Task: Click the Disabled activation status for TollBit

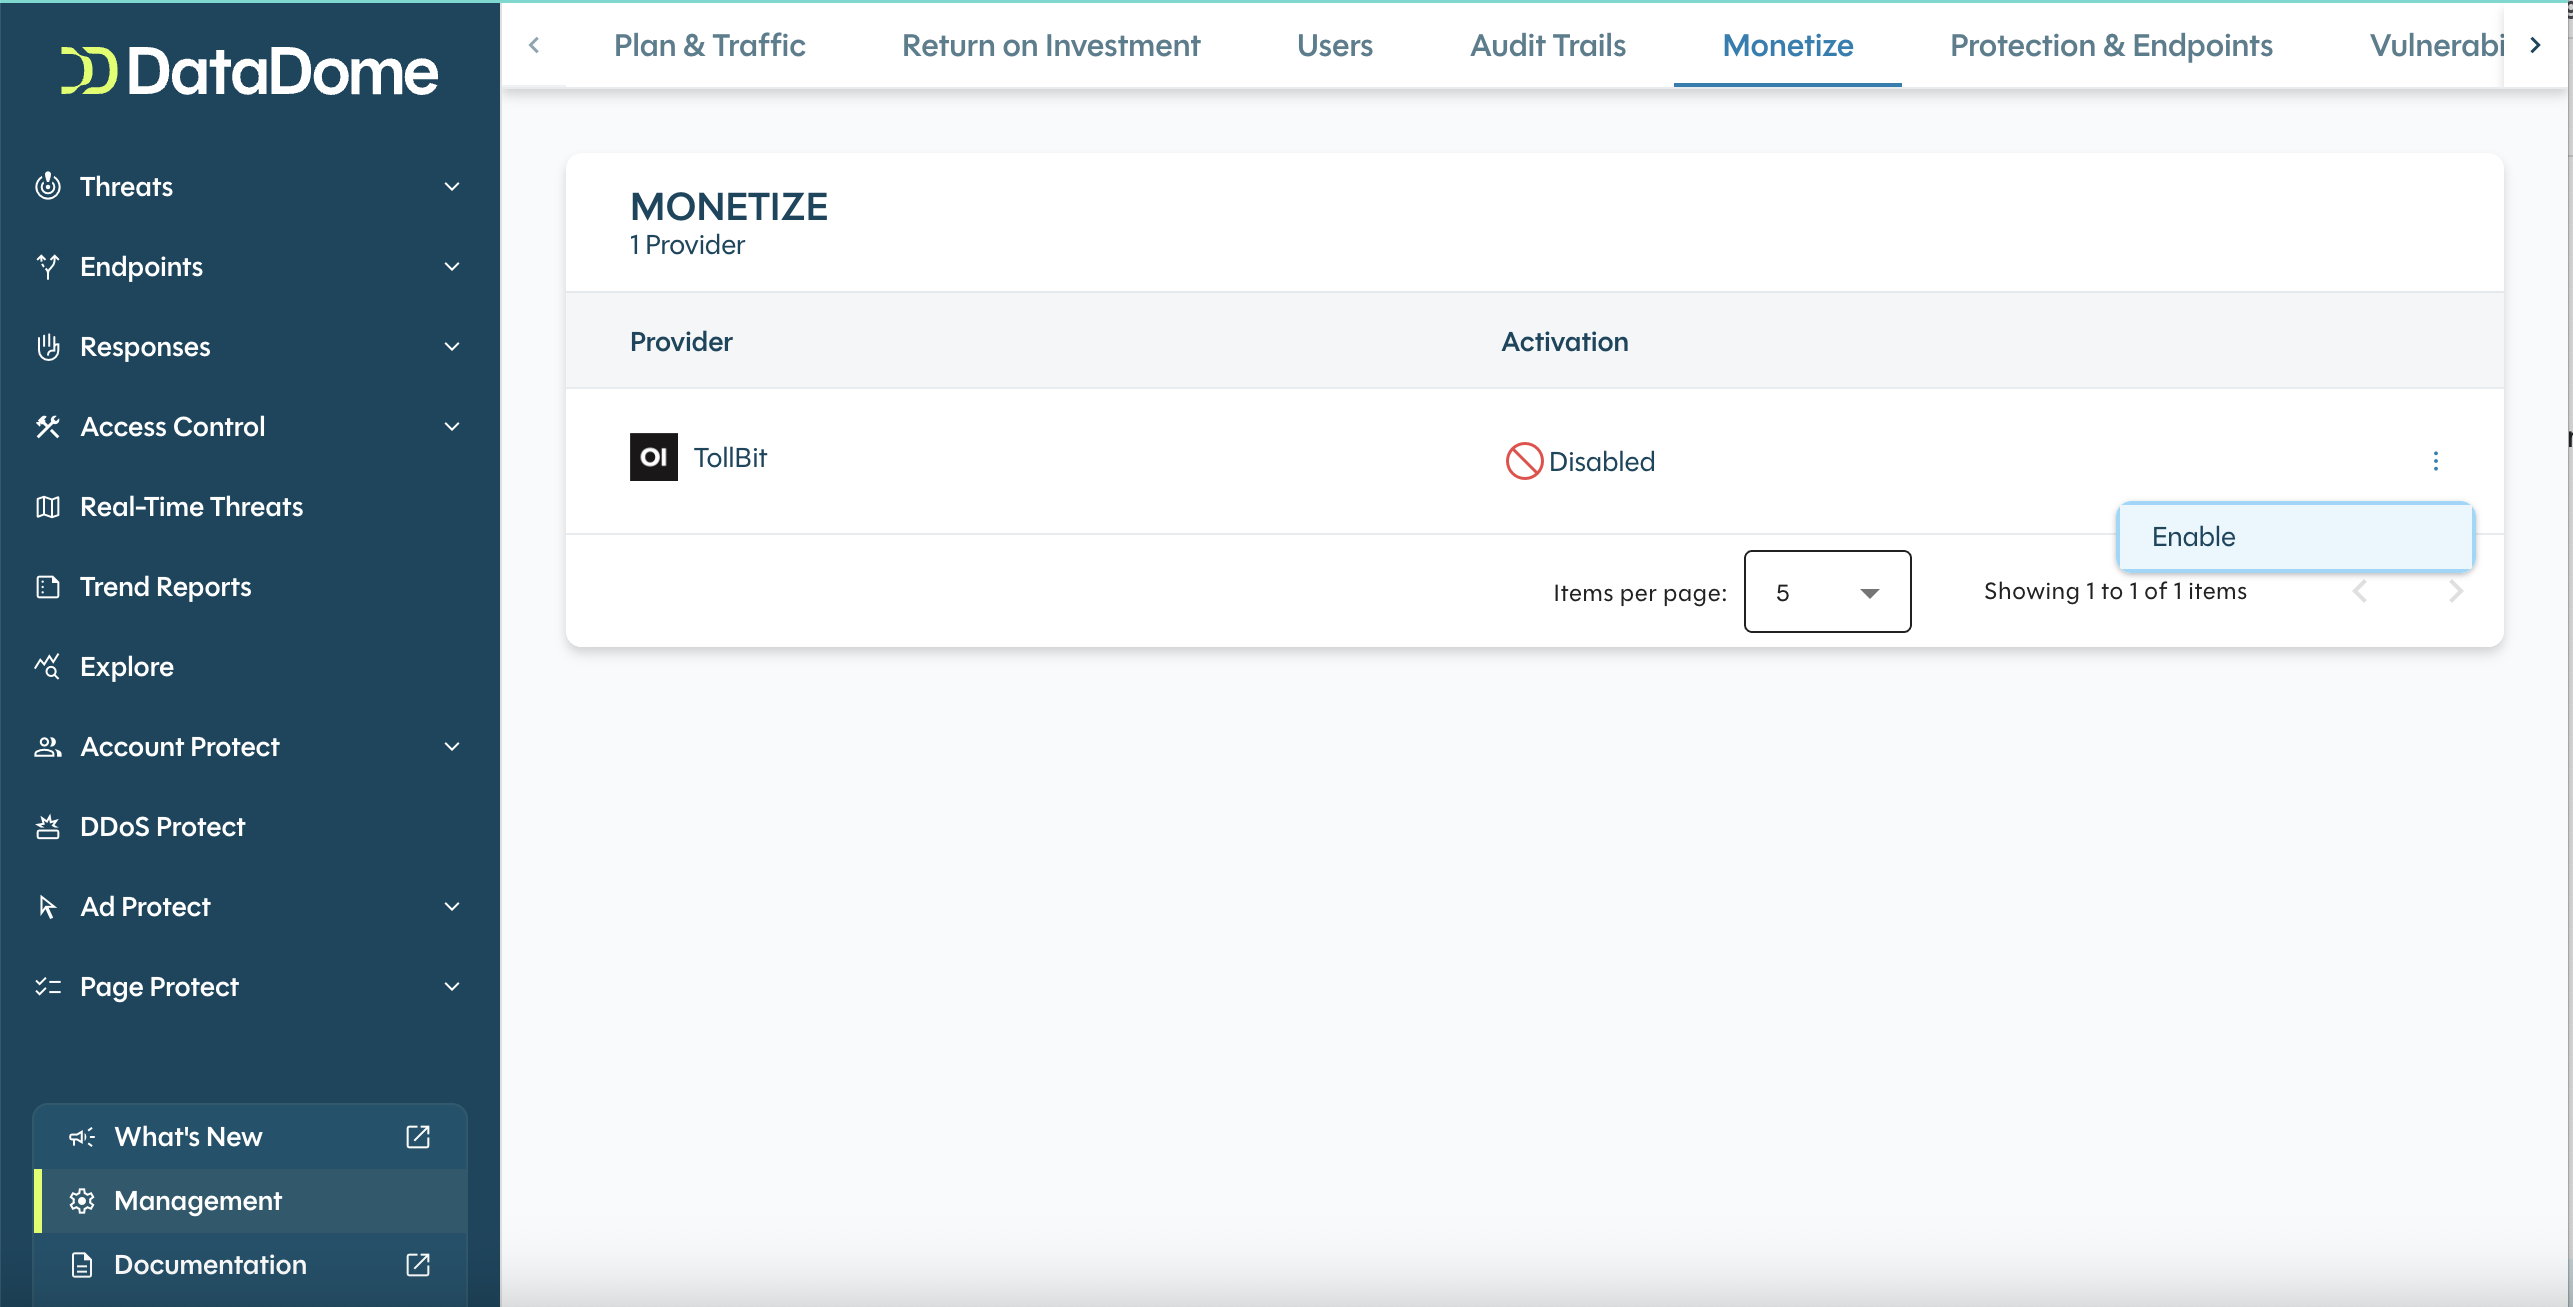Action: pyautogui.click(x=1580, y=461)
